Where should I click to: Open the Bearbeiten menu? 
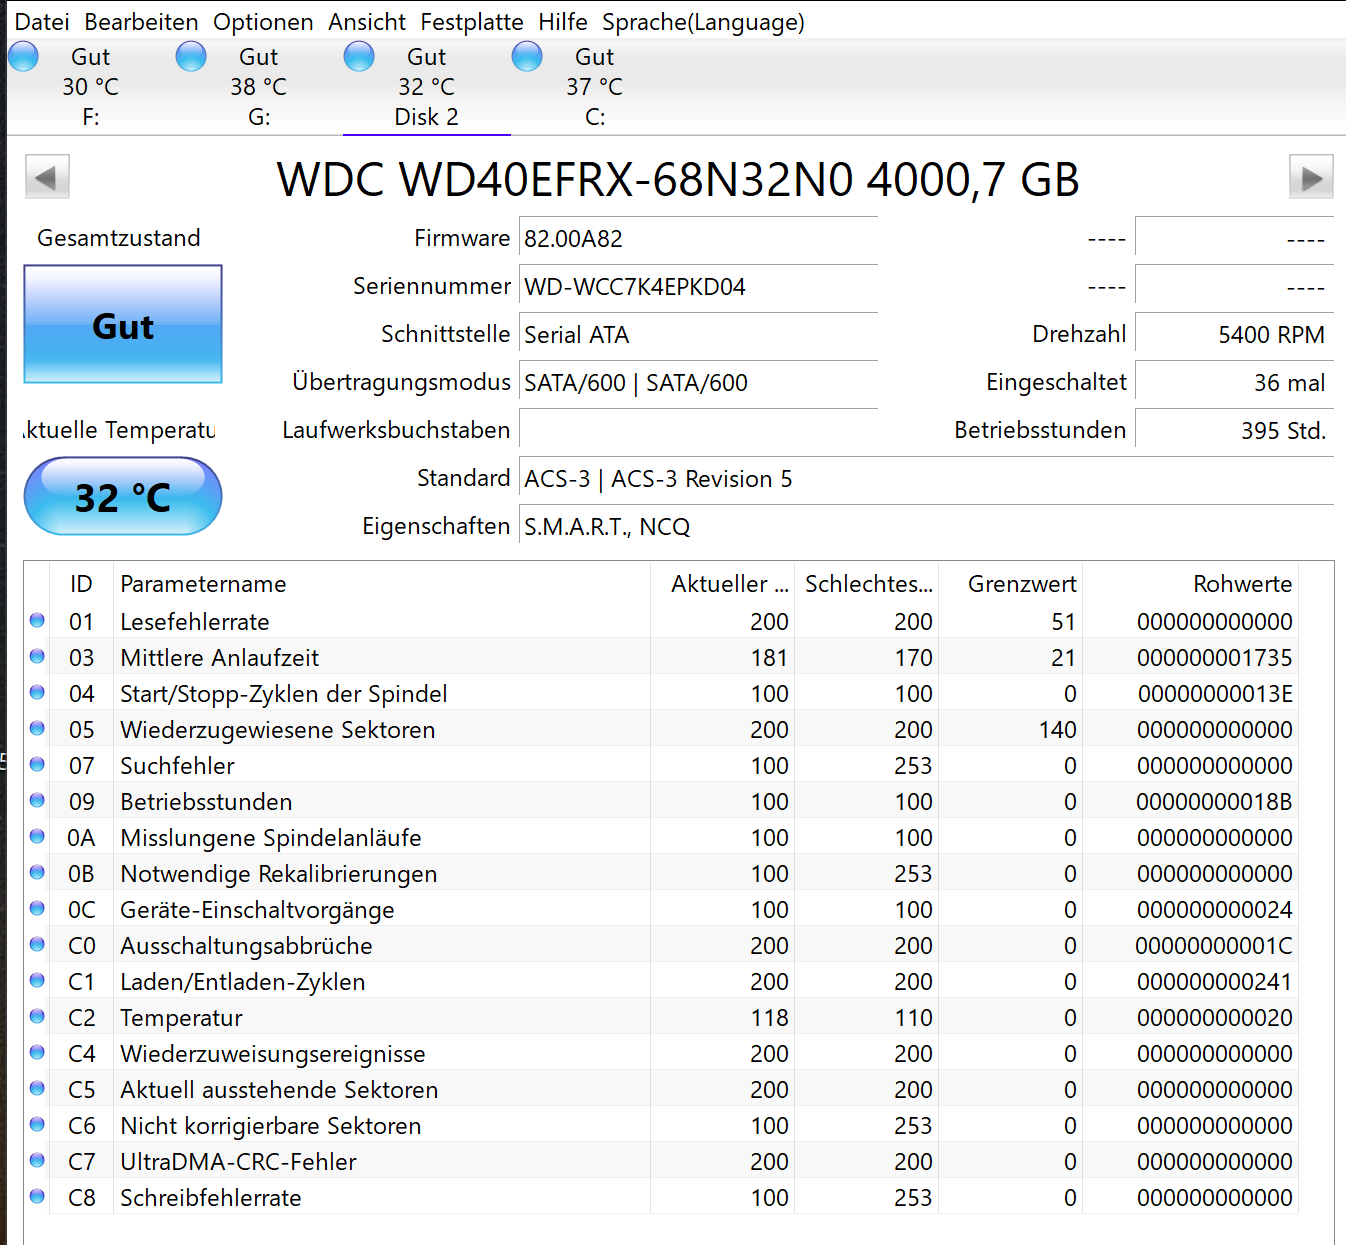click(141, 22)
